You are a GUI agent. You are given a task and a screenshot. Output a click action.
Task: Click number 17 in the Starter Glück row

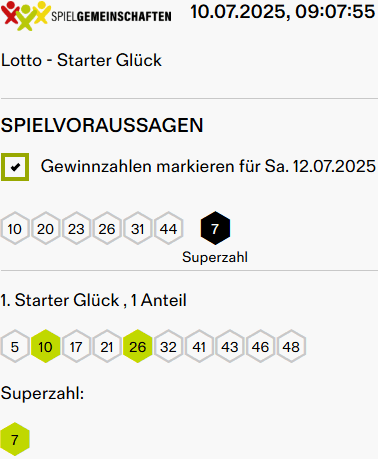tap(76, 346)
